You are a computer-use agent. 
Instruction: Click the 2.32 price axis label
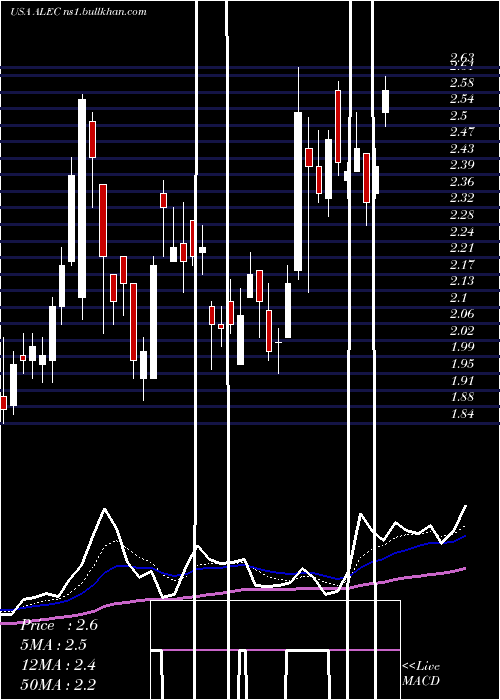coord(462,198)
